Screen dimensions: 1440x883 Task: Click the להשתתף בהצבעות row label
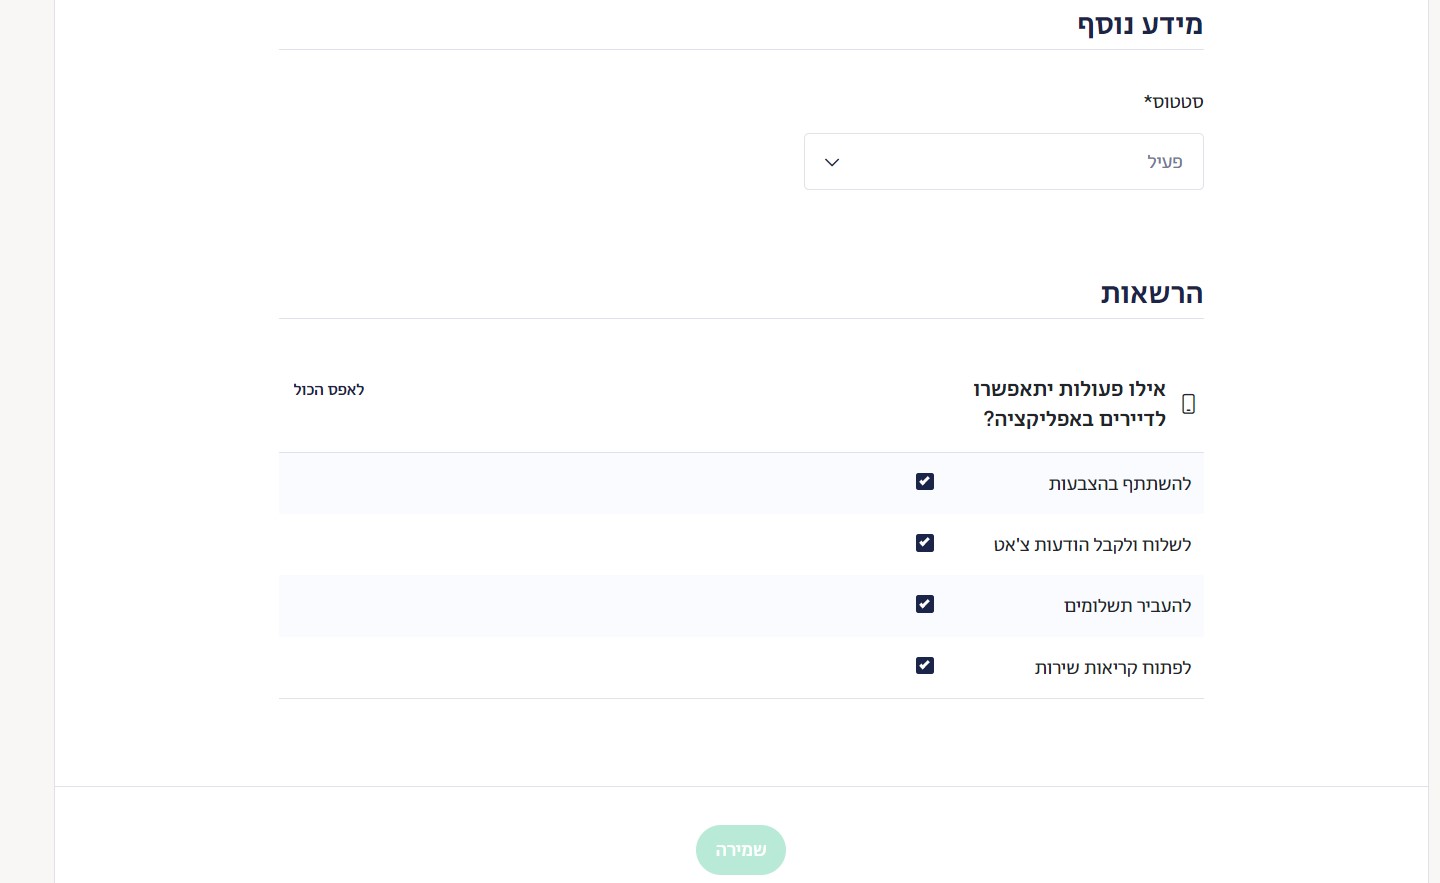click(x=1120, y=484)
